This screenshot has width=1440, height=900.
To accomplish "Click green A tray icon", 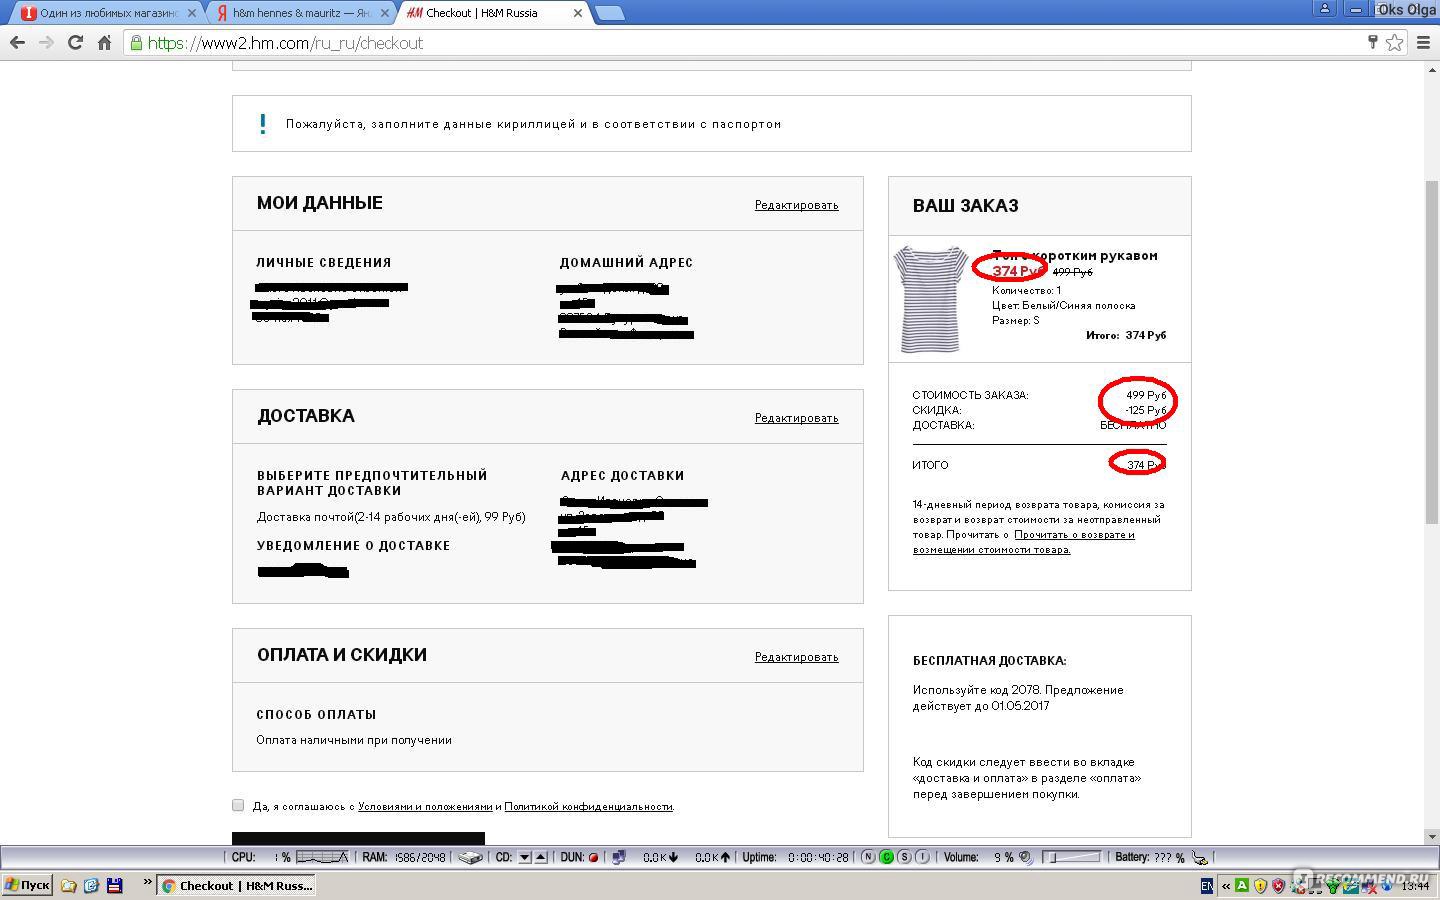I will [1242, 885].
